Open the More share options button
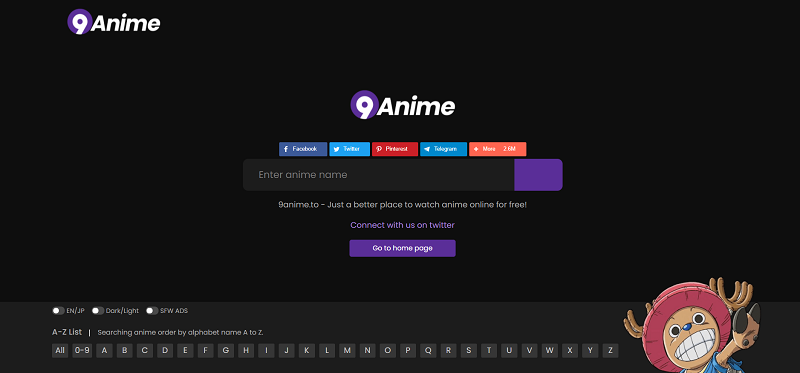This screenshot has height=373, width=800. pos(497,149)
